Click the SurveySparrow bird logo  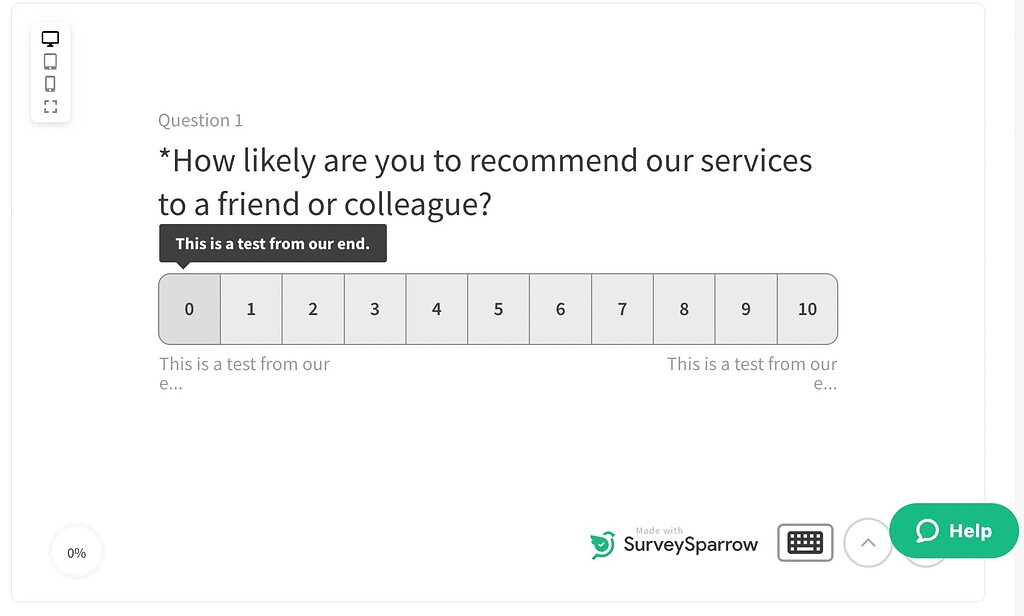coord(602,544)
